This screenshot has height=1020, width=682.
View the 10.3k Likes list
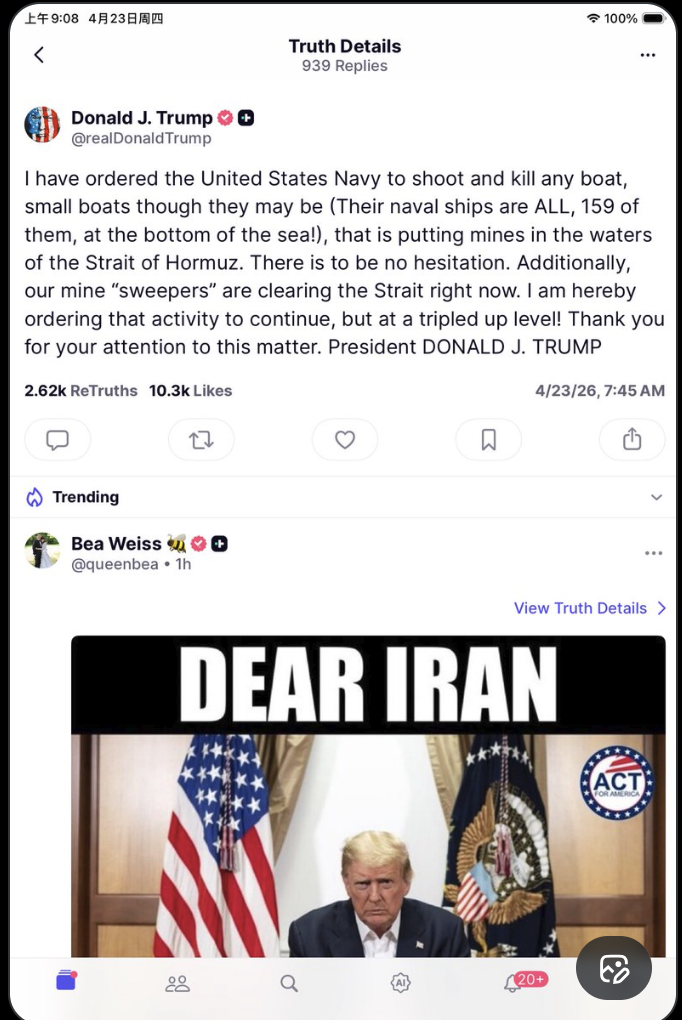[x=190, y=391]
